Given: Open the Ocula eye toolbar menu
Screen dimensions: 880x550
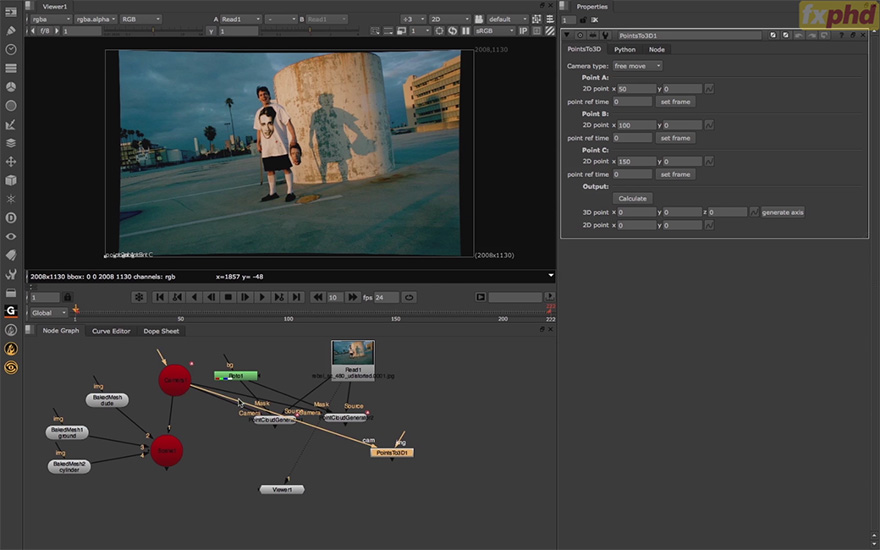Looking at the screenshot, I should (11, 368).
